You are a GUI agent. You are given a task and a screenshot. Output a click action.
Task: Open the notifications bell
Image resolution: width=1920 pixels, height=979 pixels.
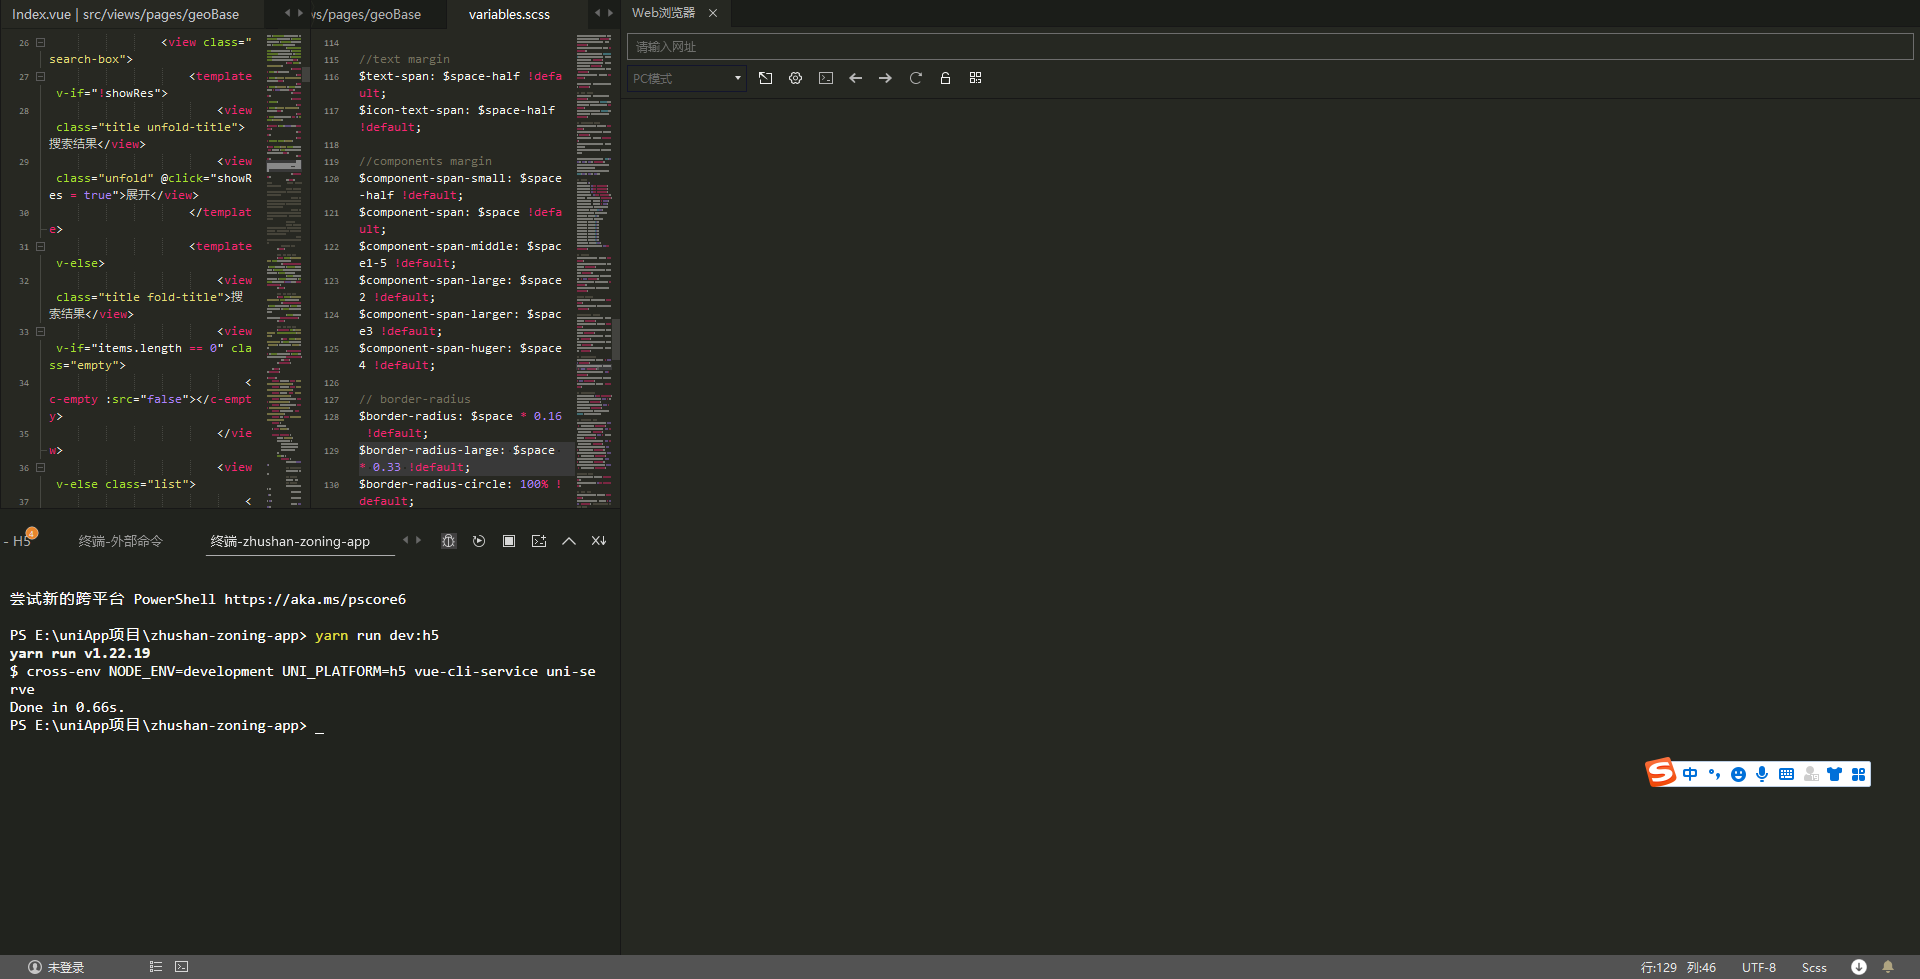click(x=1888, y=967)
